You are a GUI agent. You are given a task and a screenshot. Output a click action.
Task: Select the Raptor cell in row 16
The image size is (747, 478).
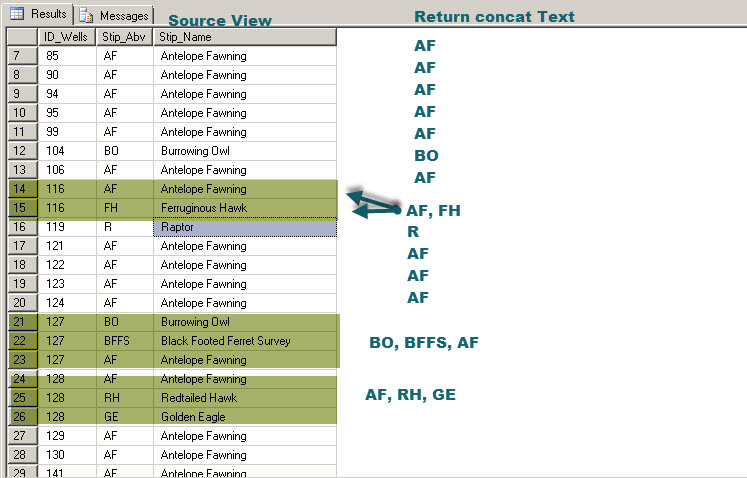pos(245,227)
